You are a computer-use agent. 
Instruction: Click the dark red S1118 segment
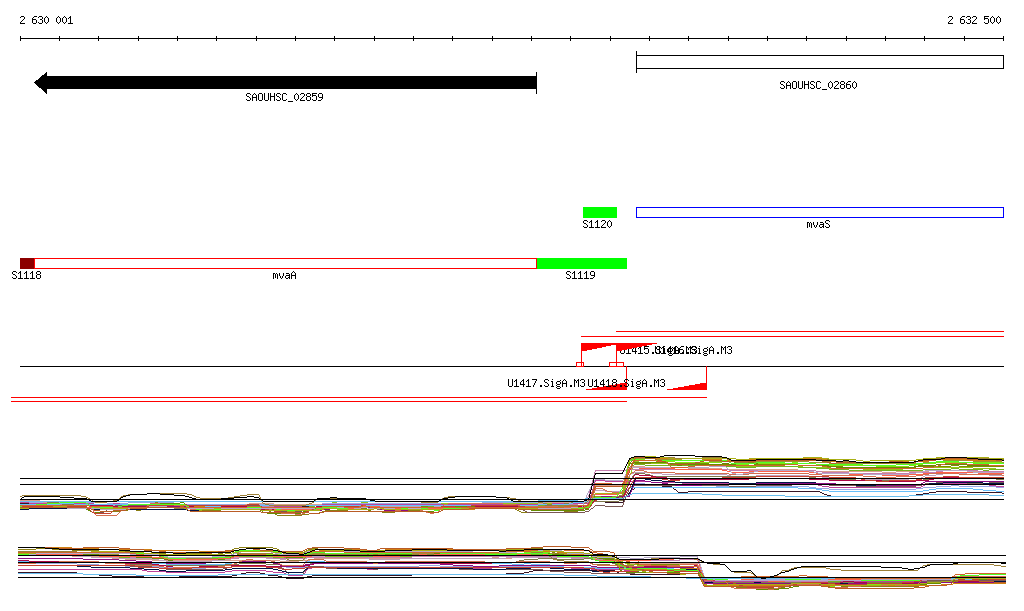[x=27, y=263]
